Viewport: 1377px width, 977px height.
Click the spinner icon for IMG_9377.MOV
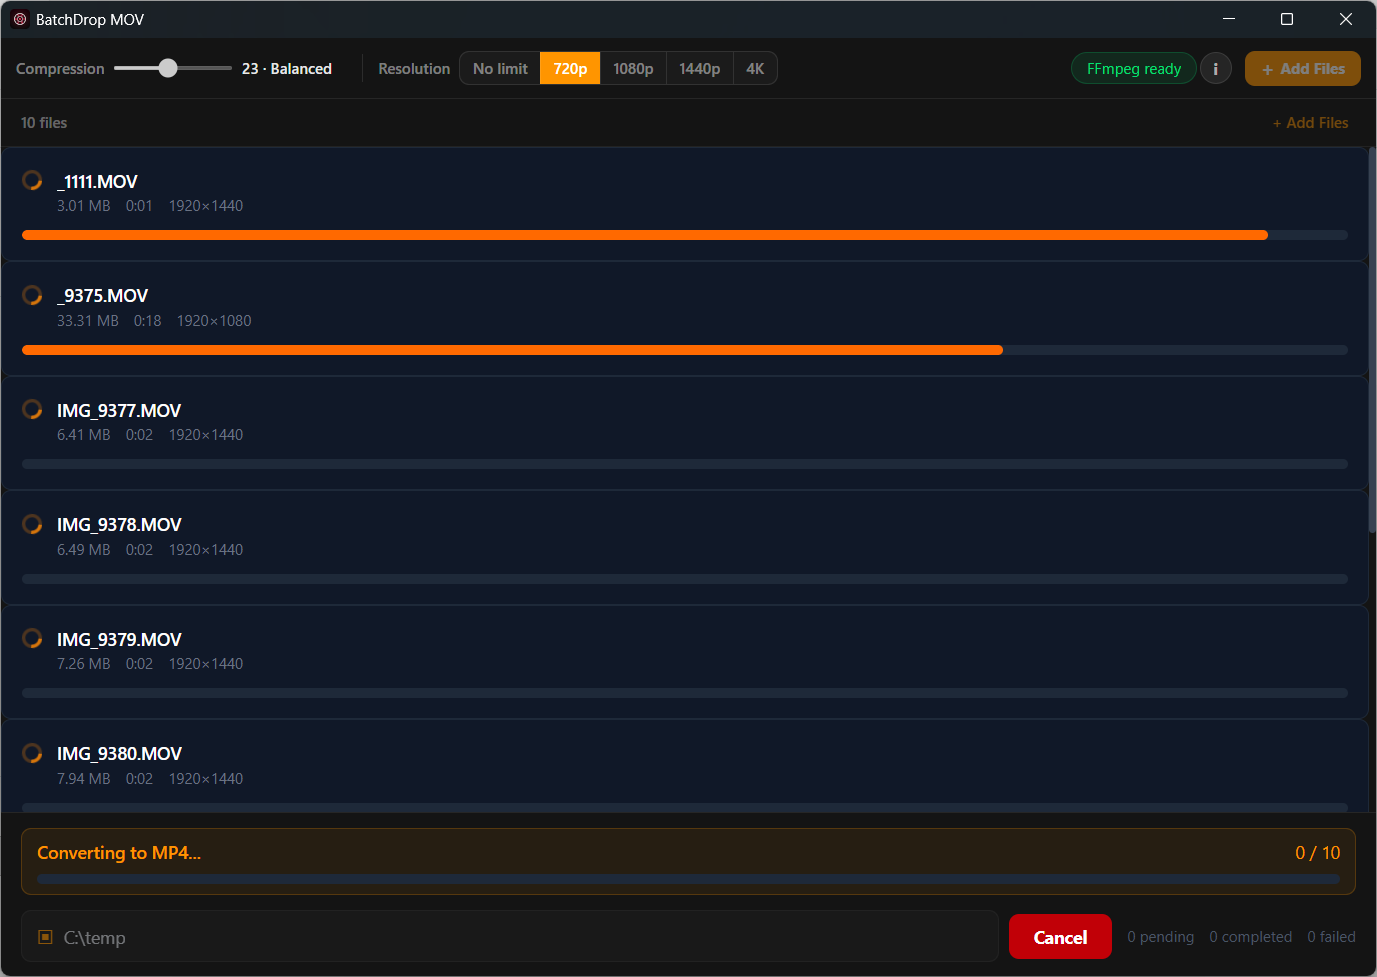(32, 409)
